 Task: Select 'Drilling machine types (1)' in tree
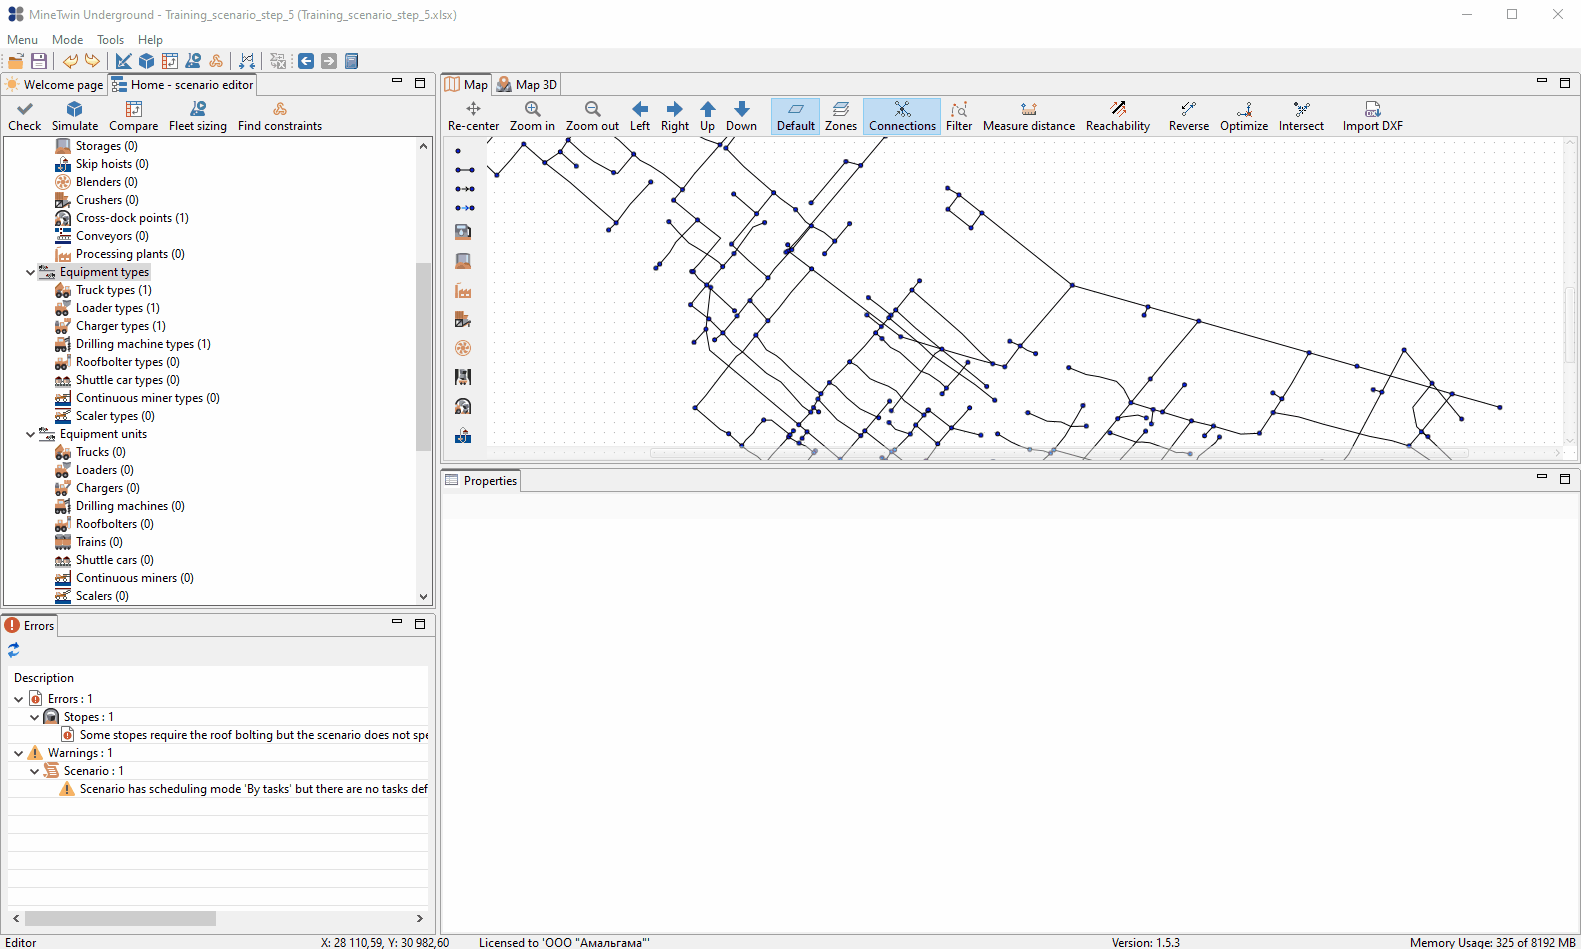click(143, 344)
